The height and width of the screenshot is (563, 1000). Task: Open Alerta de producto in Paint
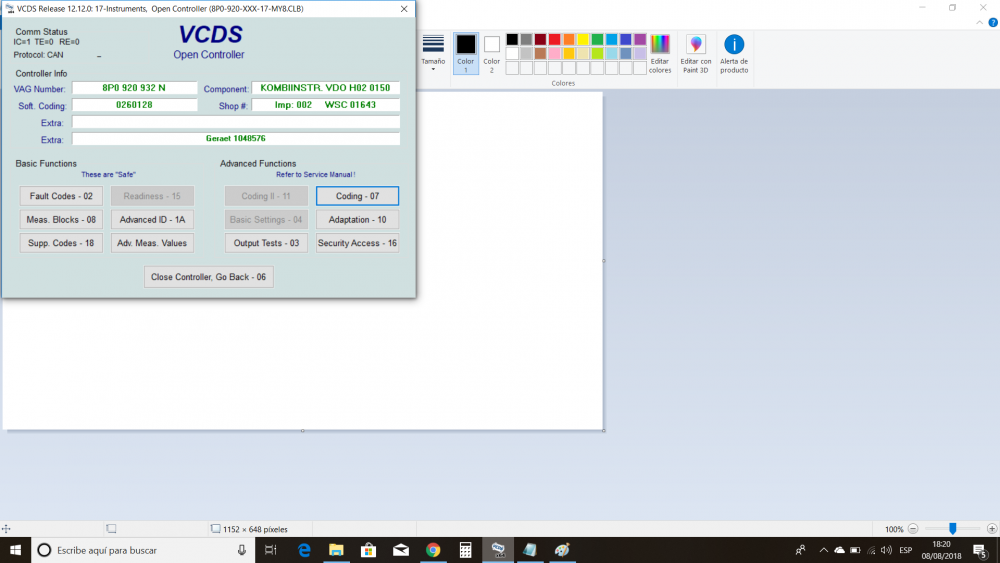(x=734, y=54)
